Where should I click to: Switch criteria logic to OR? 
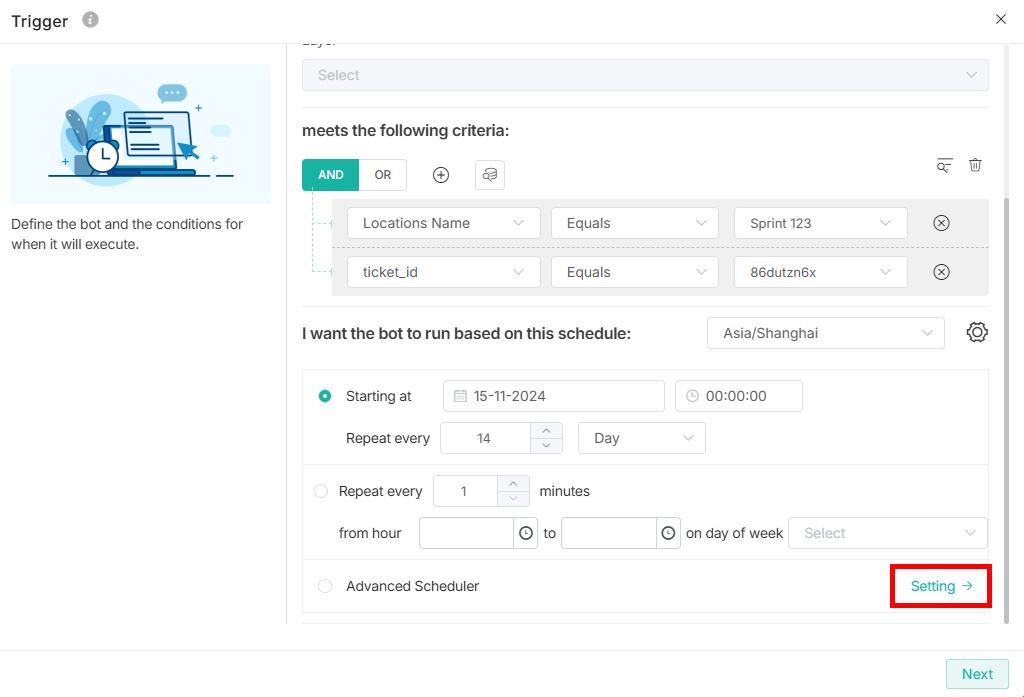point(383,175)
